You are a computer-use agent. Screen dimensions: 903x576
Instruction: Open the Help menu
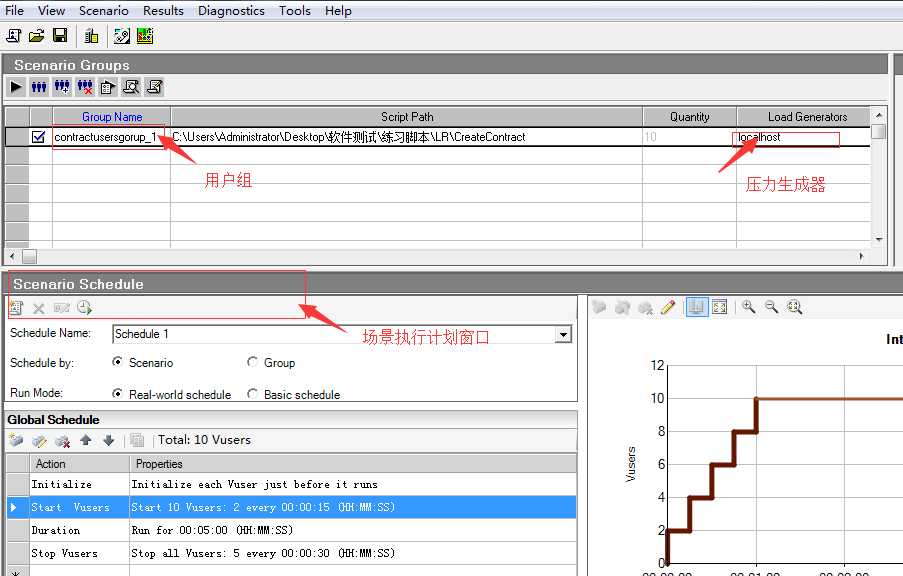click(338, 10)
